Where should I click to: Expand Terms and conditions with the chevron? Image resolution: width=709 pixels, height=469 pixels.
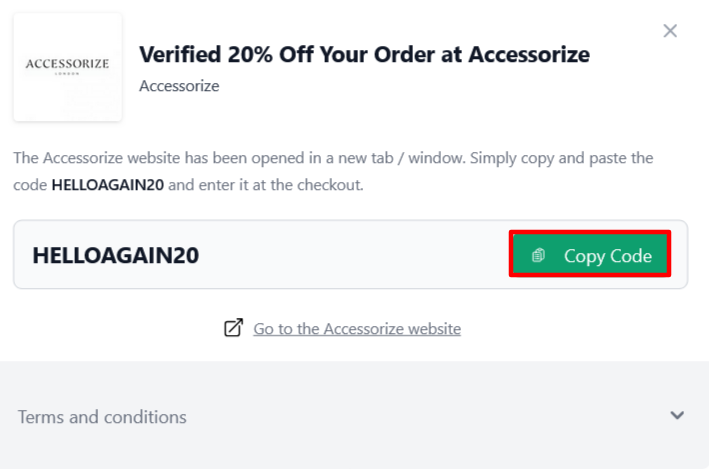point(677,416)
